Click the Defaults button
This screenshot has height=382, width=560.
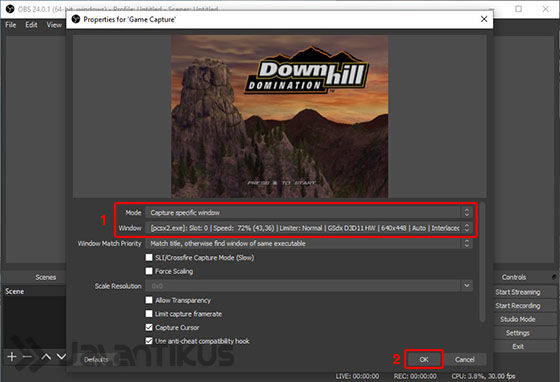96,360
